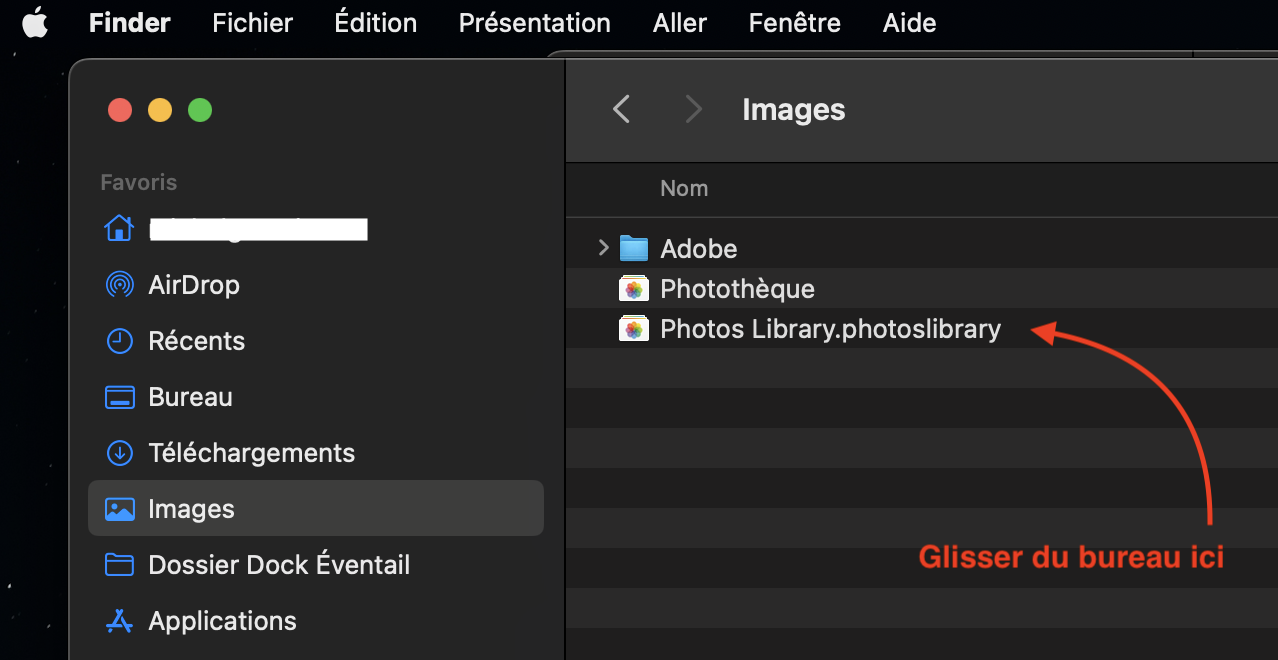
Task: Go back with the left chevron button
Action: pyautogui.click(x=621, y=109)
